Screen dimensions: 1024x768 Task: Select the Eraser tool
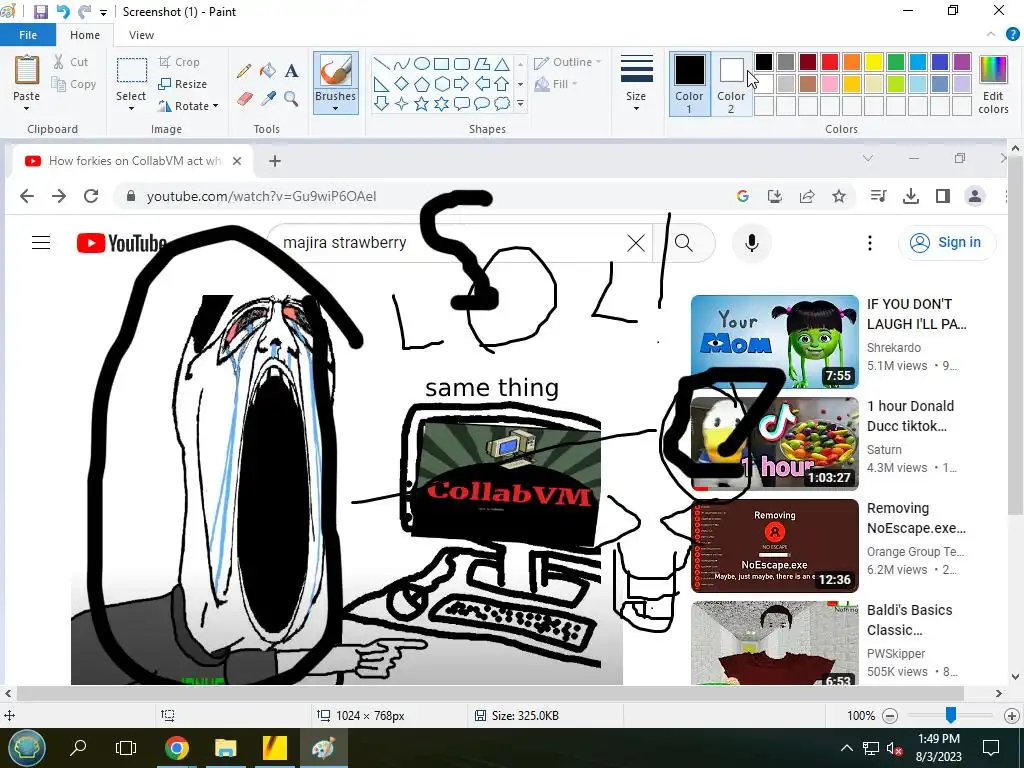coord(244,99)
